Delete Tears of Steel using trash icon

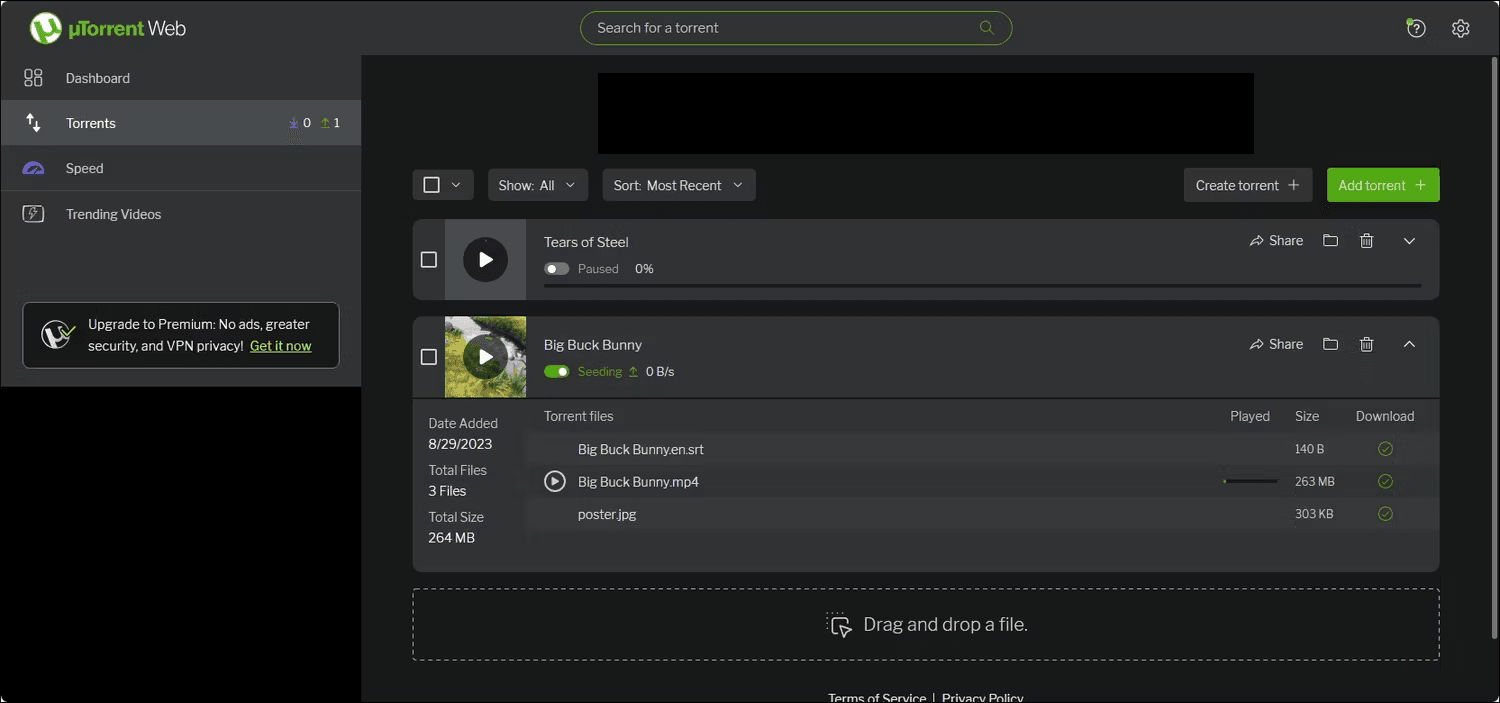tap(1367, 241)
